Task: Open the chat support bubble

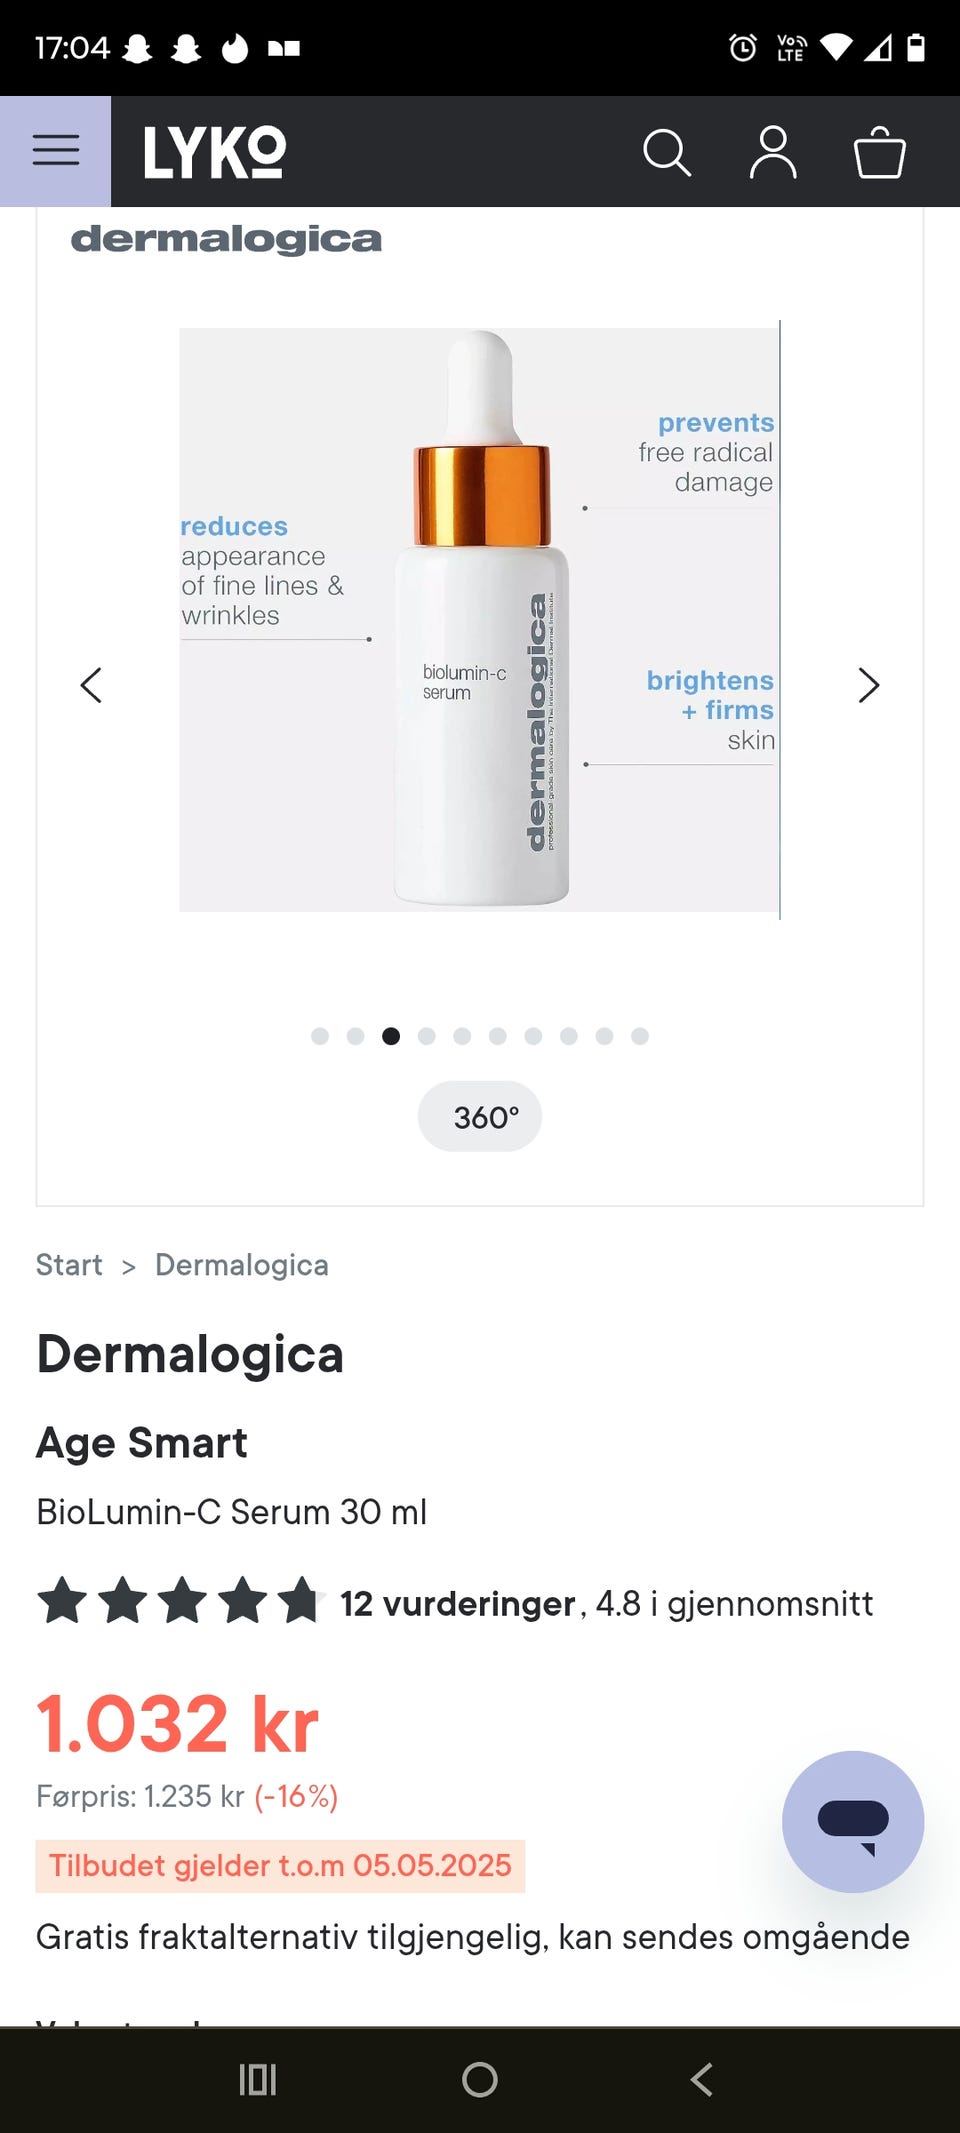Action: click(853, 1821)
